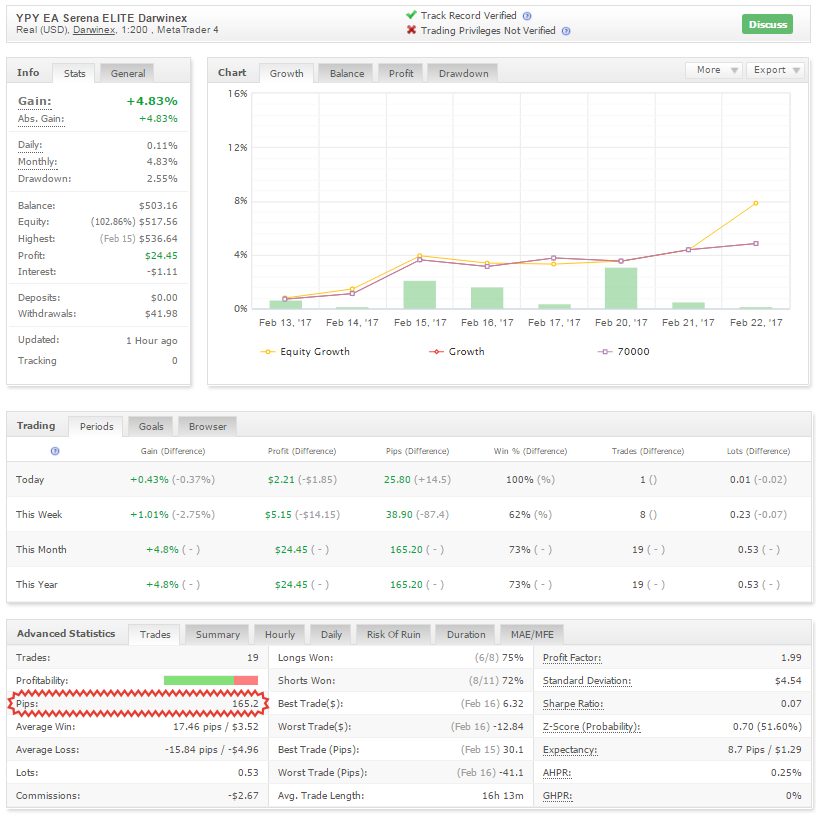Click the Standard Deviation label
The image size is (816, 819).
(587, 681)
